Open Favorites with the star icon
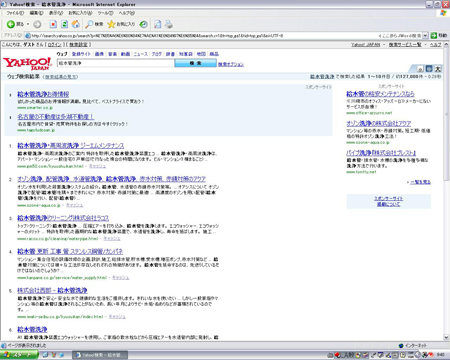Viewport: 450px width, 360px height. (x=121, y=24)
